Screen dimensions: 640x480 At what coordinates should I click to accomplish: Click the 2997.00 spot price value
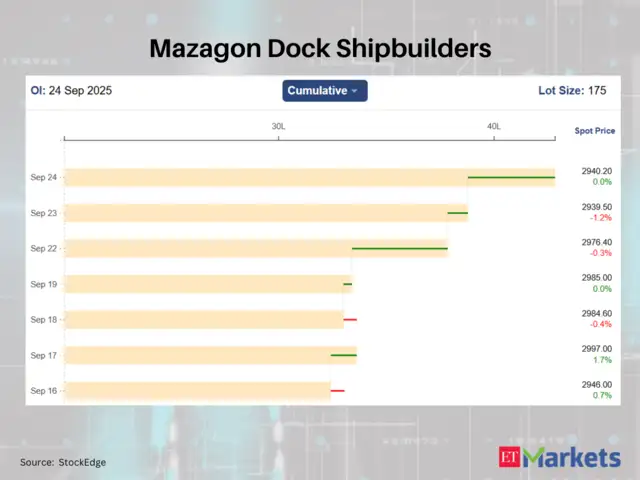point(596,349)
